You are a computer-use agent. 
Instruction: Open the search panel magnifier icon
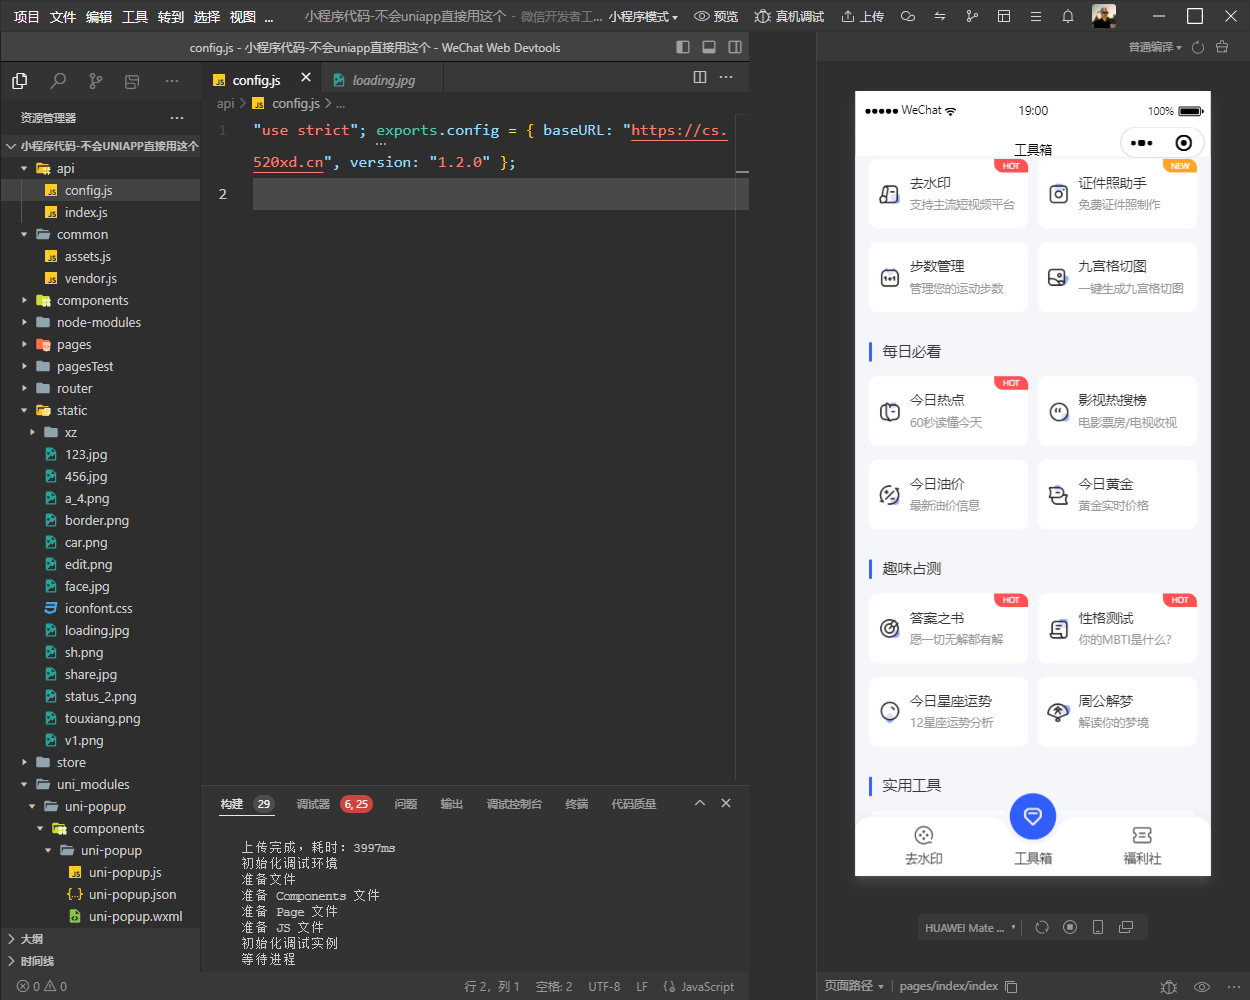point(58,81)
